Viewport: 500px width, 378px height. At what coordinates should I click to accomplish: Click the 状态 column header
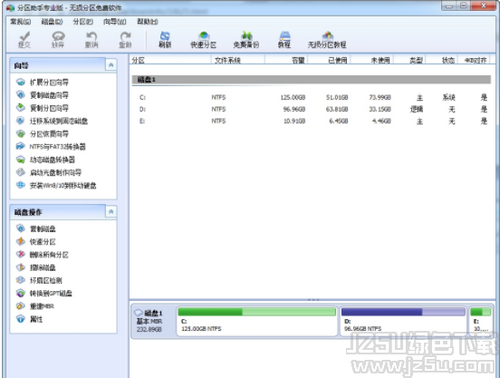coord(442,60)
